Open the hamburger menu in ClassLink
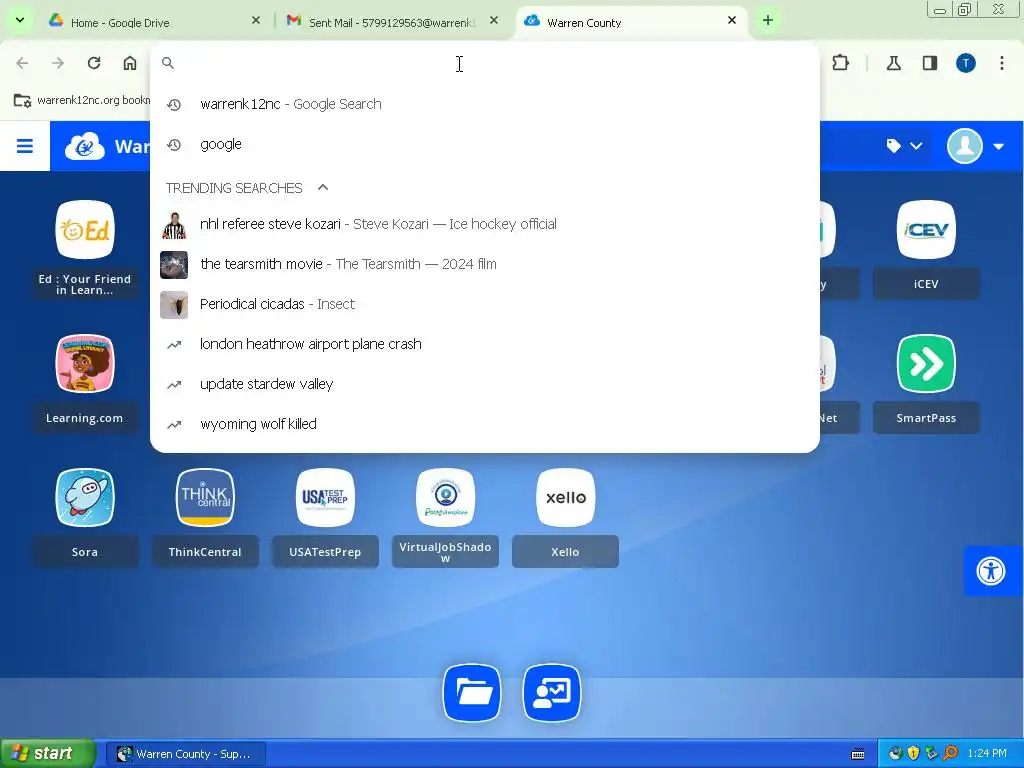The image size is (1024, 768). [x=25, y=146]
